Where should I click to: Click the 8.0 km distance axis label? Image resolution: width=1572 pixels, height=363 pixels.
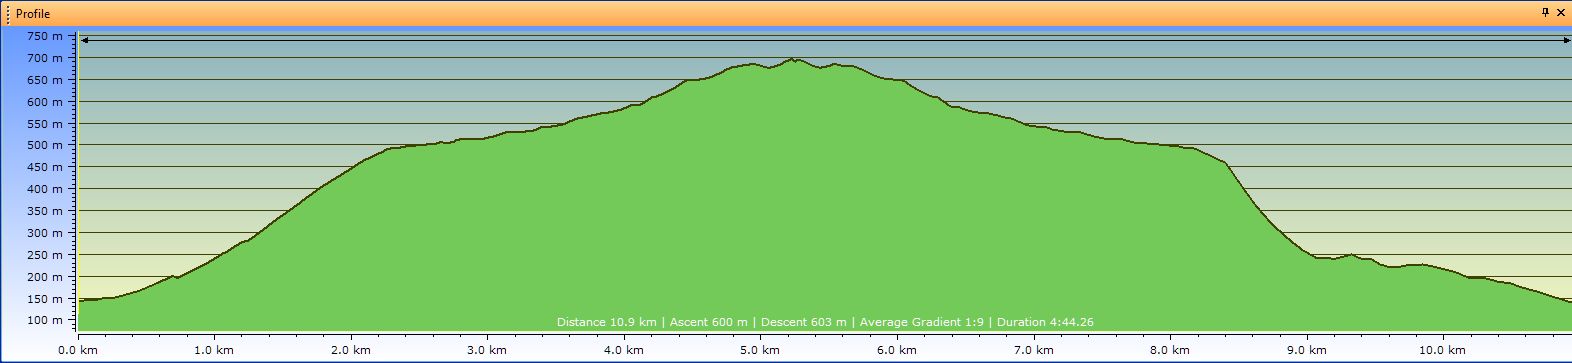(1169, 350)
